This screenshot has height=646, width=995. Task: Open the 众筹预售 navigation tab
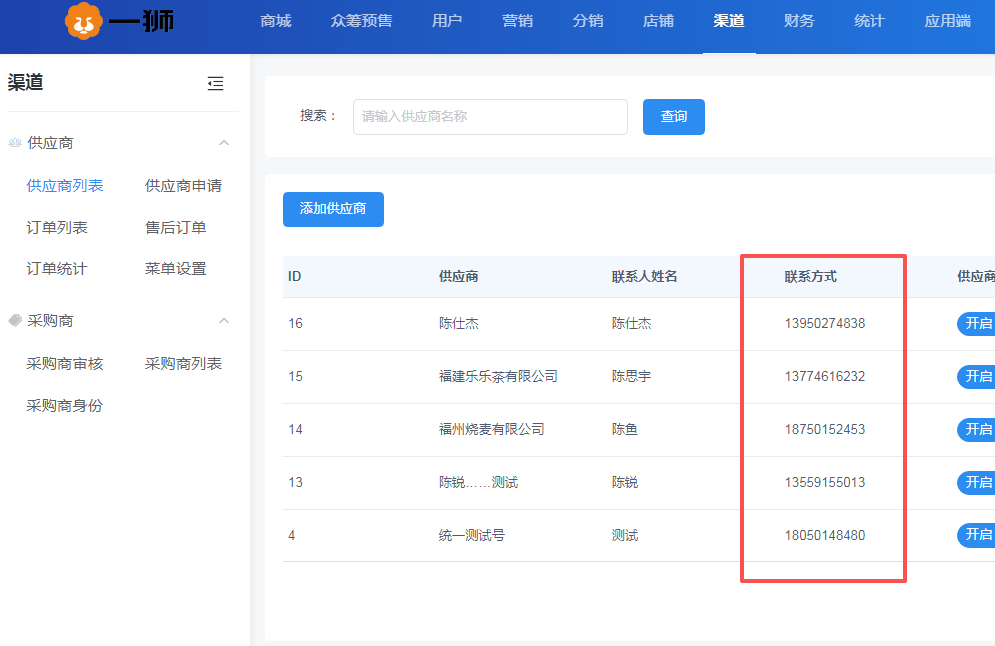pyautogui.click(x=361, y=21)
